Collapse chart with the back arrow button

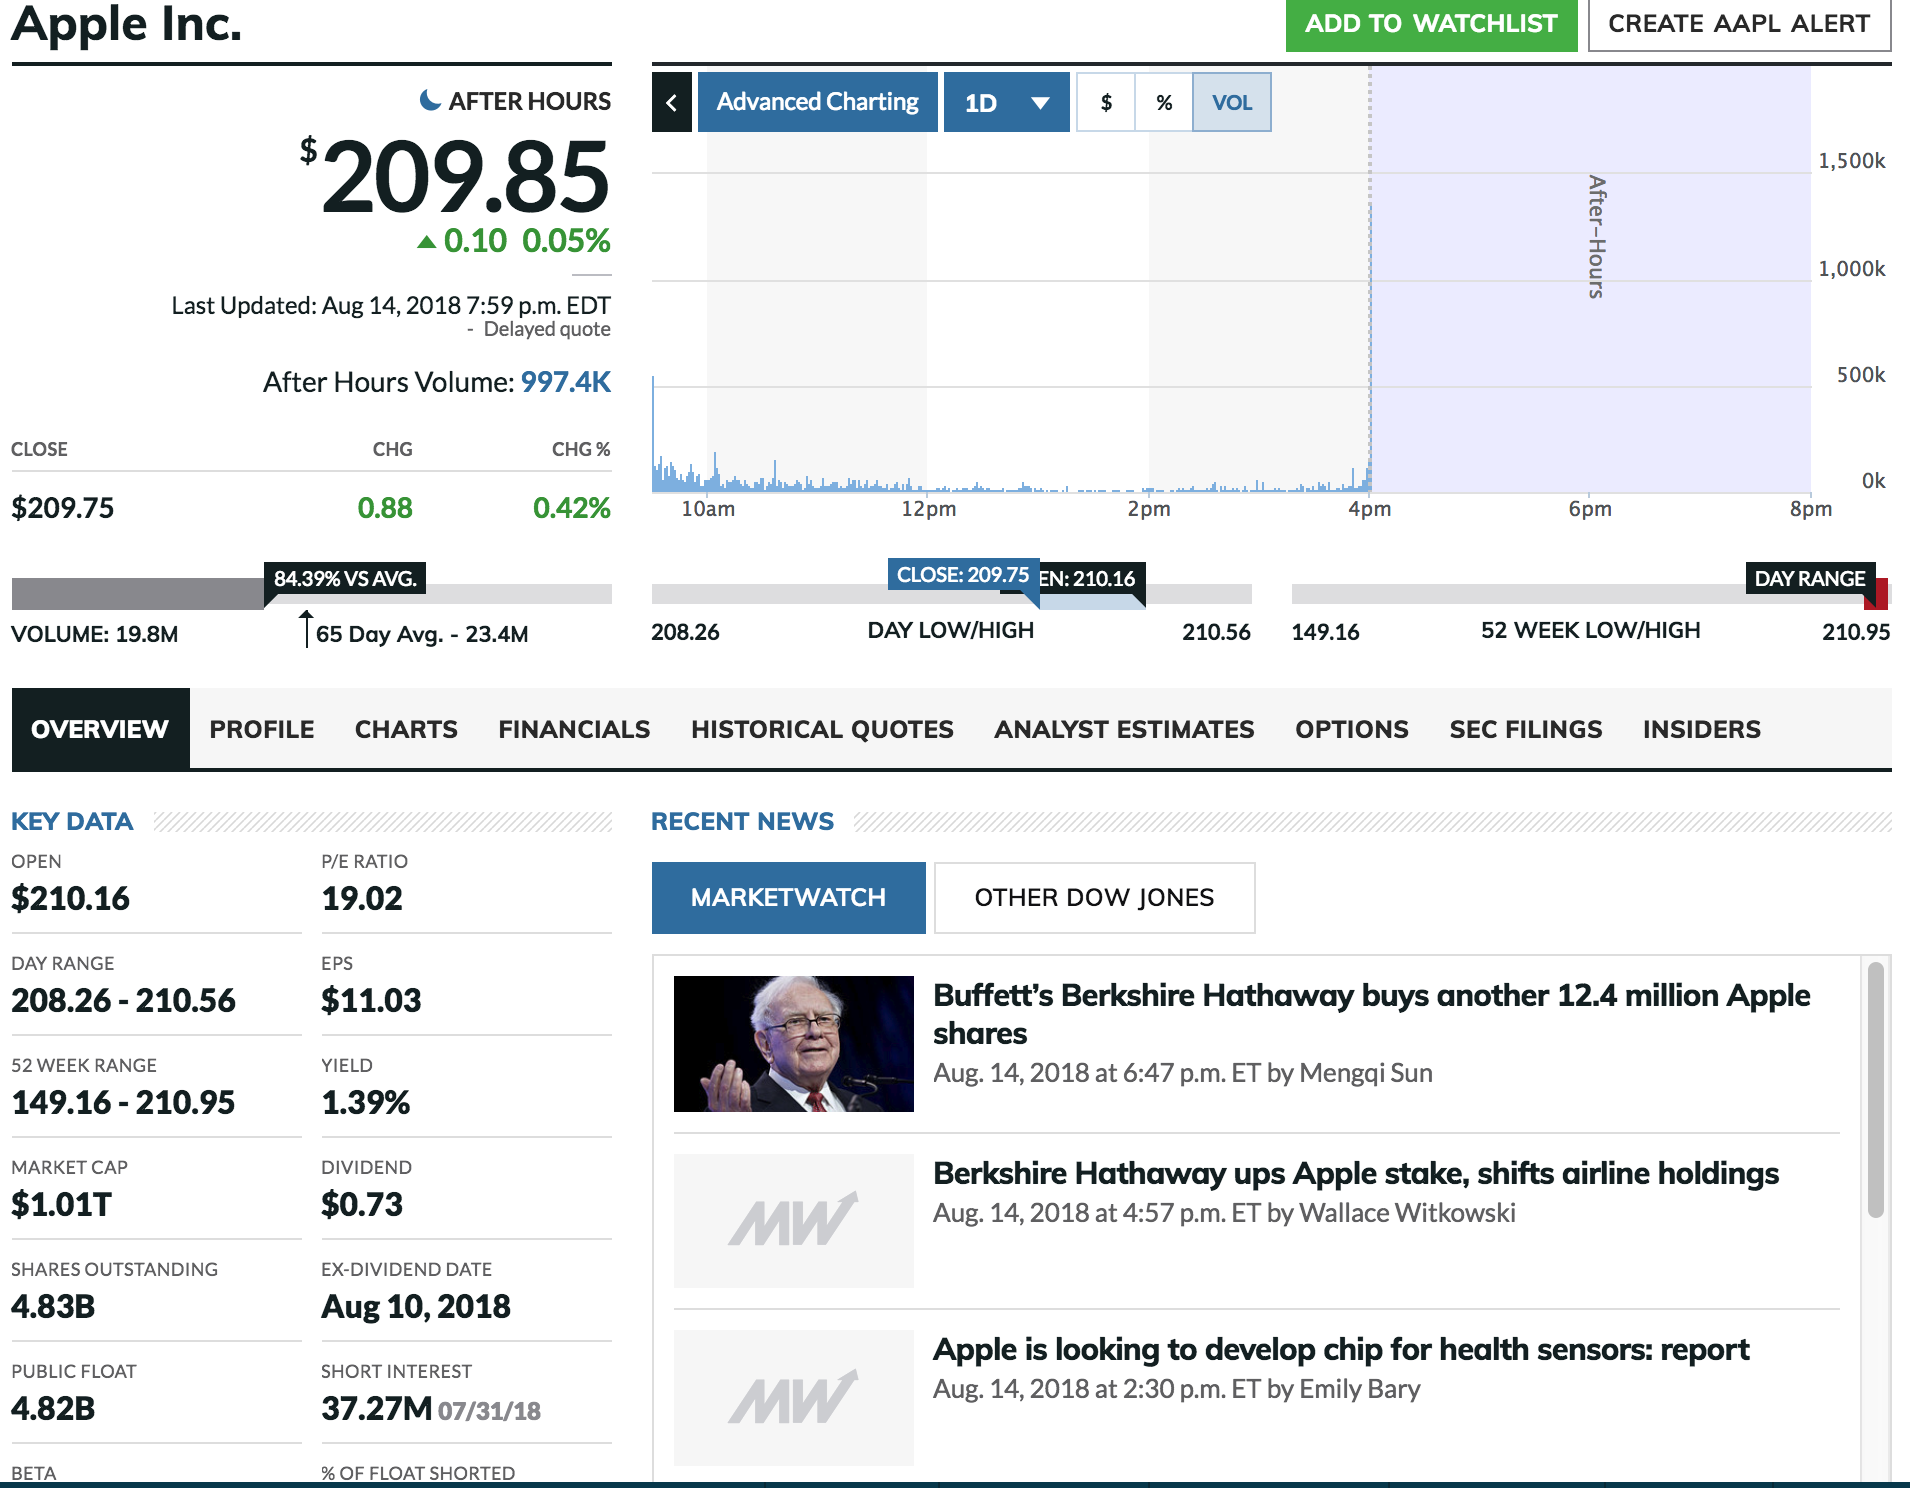[671, 102]
